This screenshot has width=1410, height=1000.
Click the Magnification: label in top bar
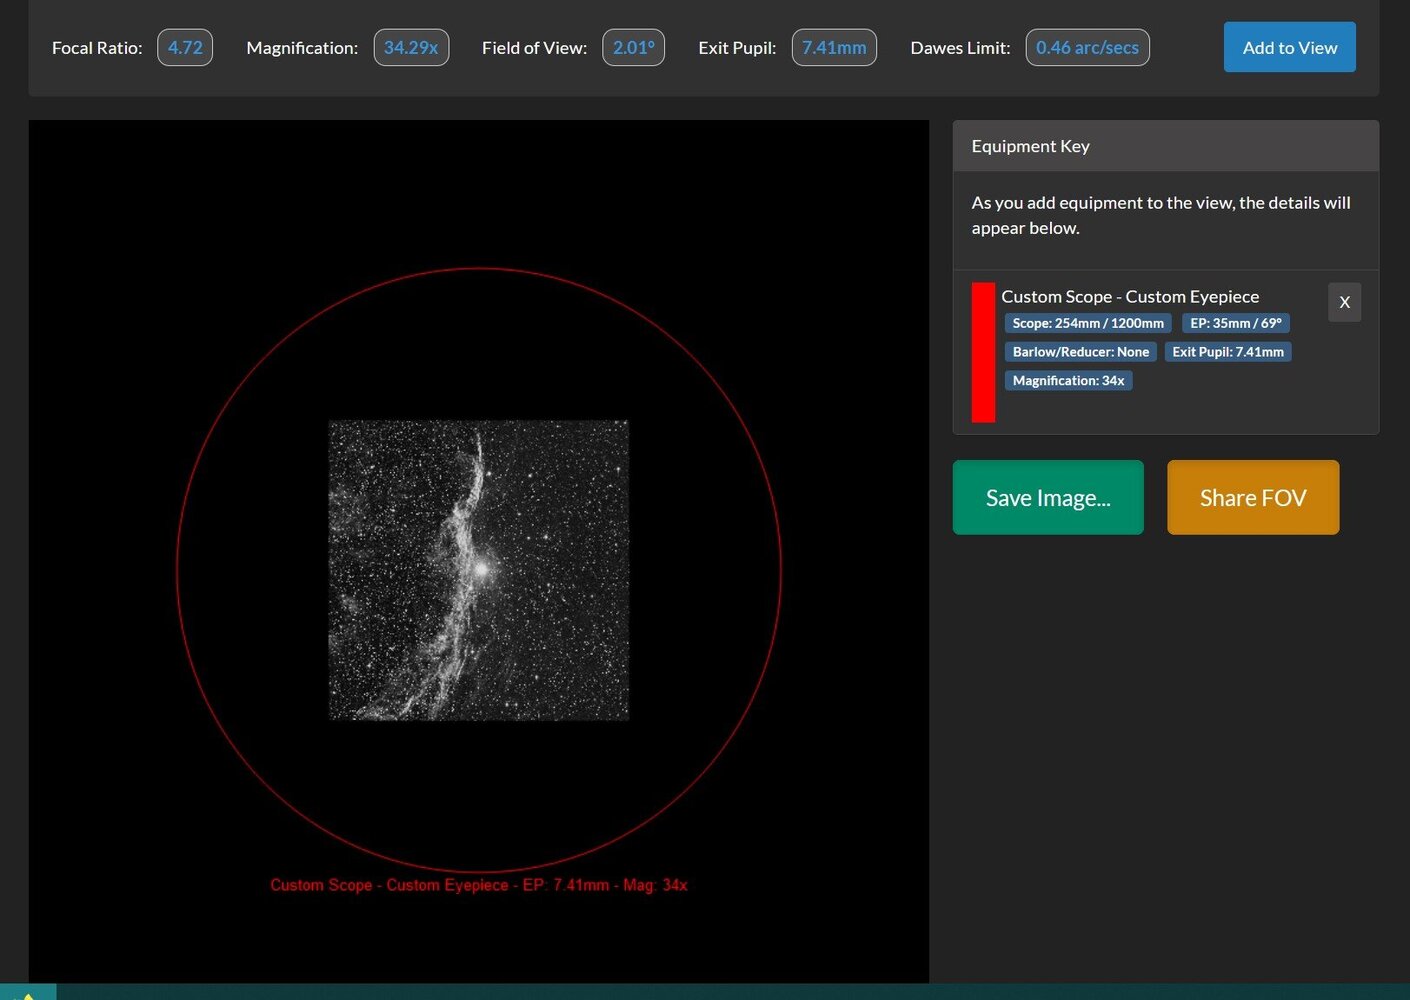(302, 48)
